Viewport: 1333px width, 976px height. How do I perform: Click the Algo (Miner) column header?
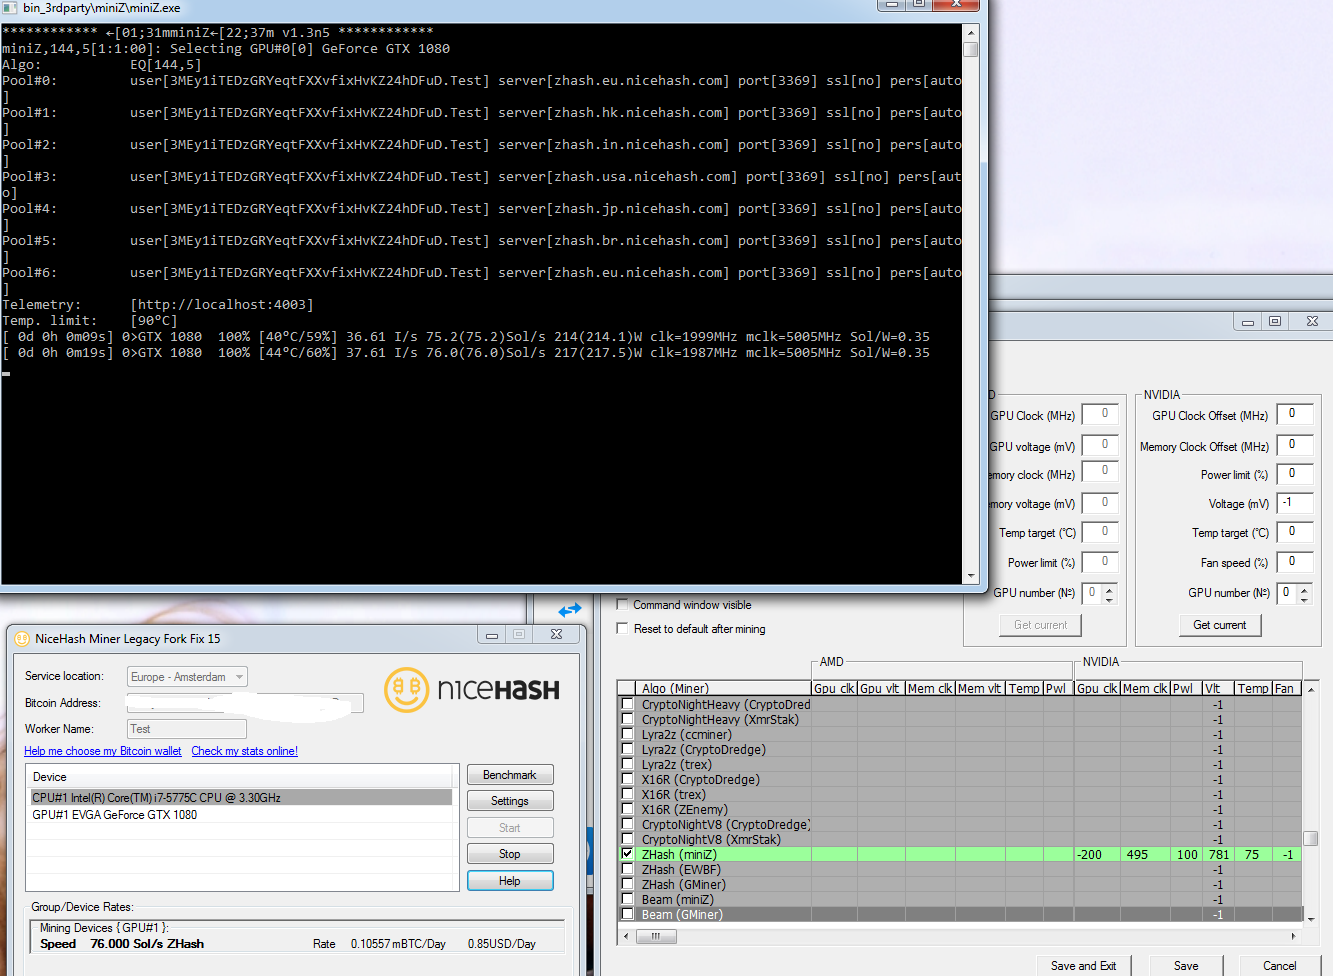[x=723, y=688]
